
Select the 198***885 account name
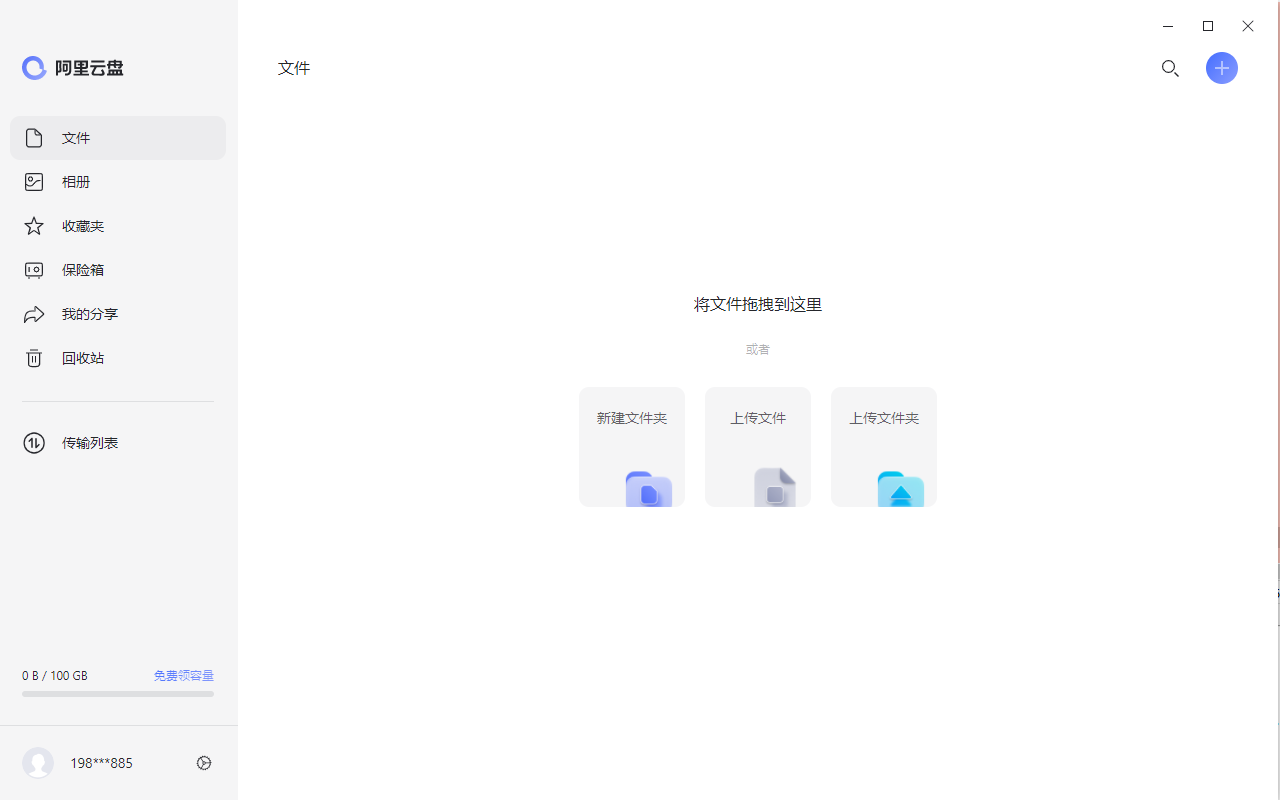[101, 762]
